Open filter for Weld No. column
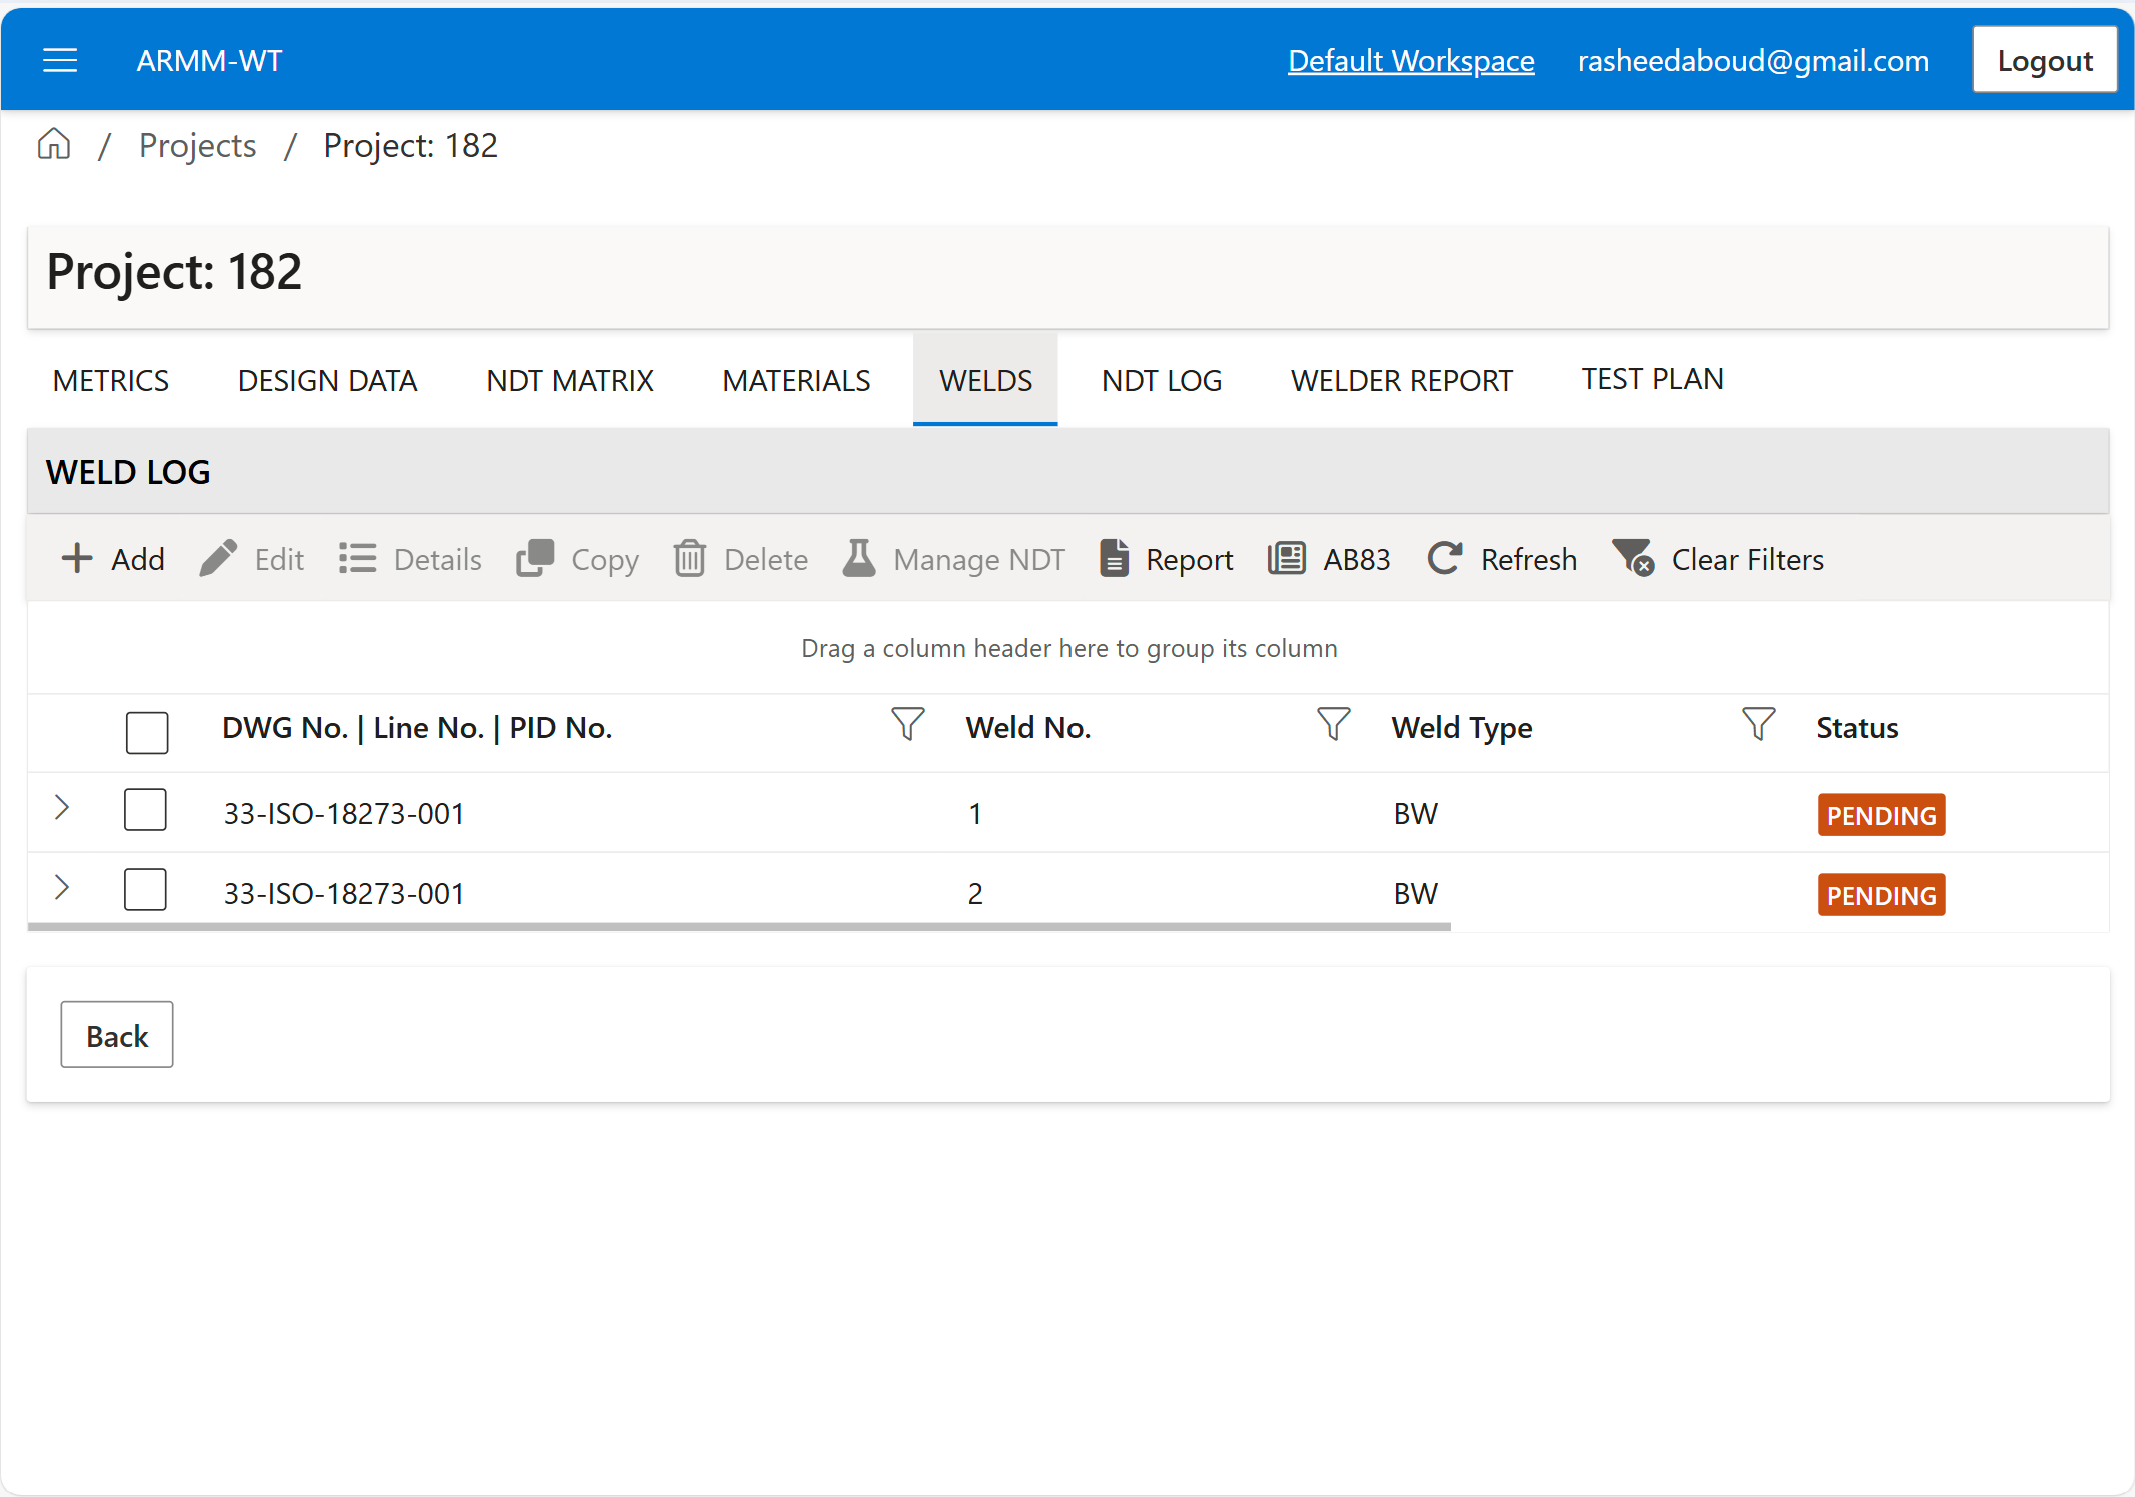Screen dimensions: 2135x1497 [1334, 724]
